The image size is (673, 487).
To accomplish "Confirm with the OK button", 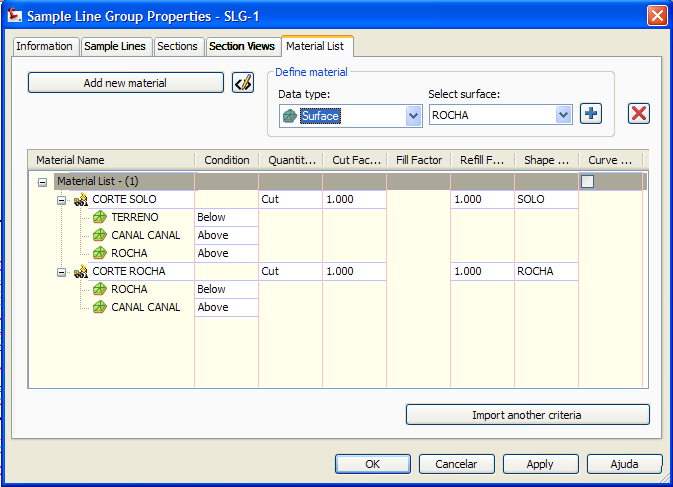I will (x=373, y=464).
